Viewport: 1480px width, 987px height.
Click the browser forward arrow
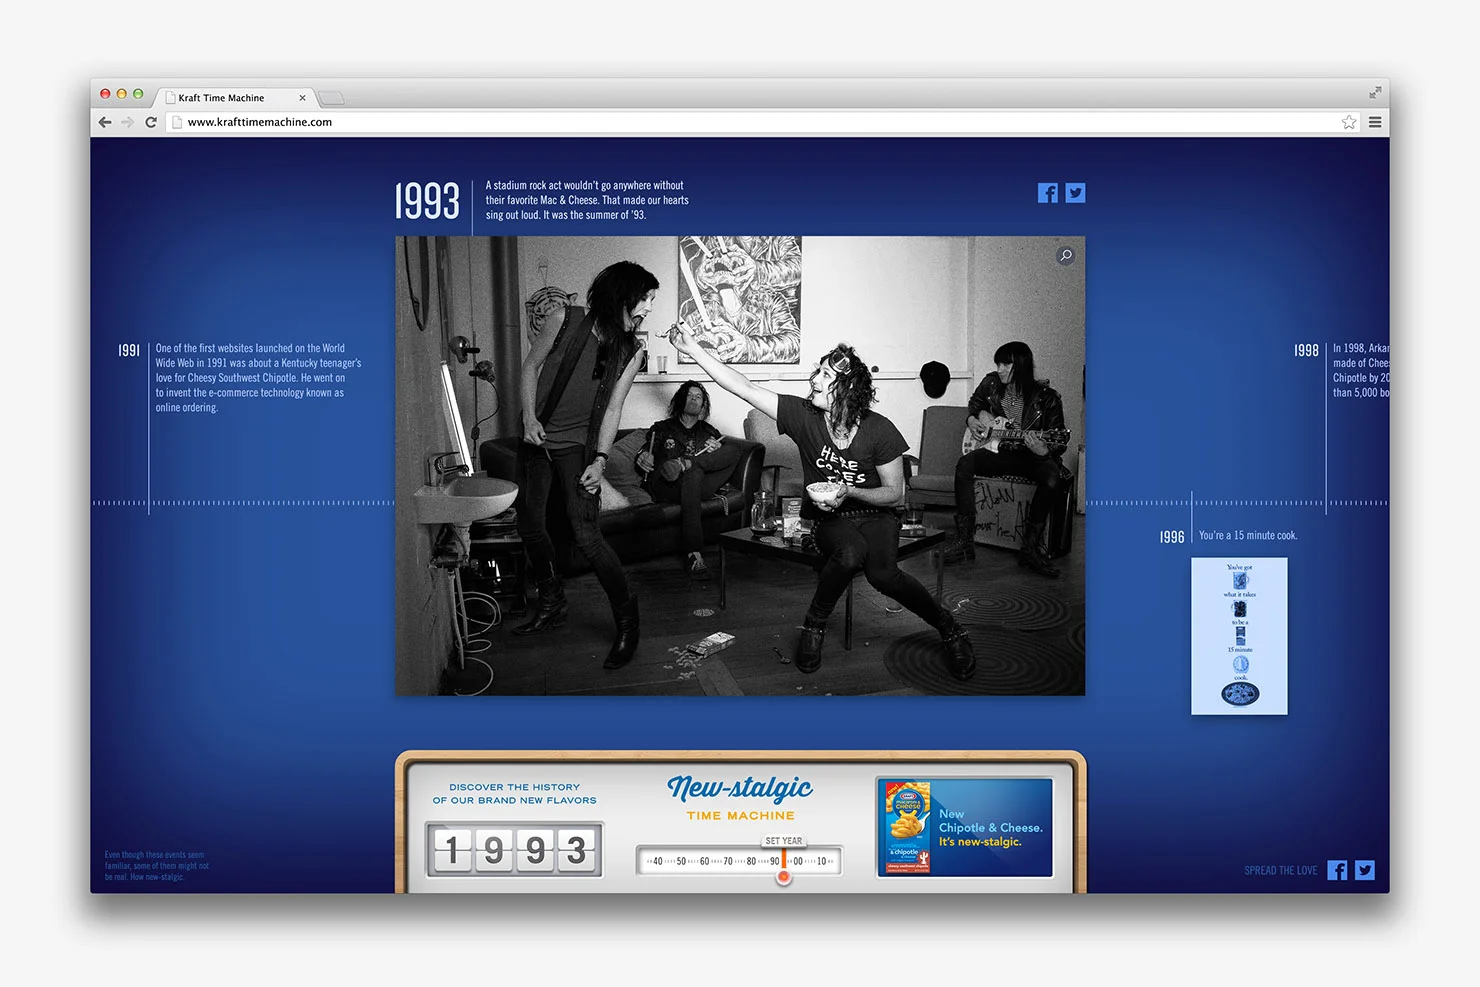128,122
